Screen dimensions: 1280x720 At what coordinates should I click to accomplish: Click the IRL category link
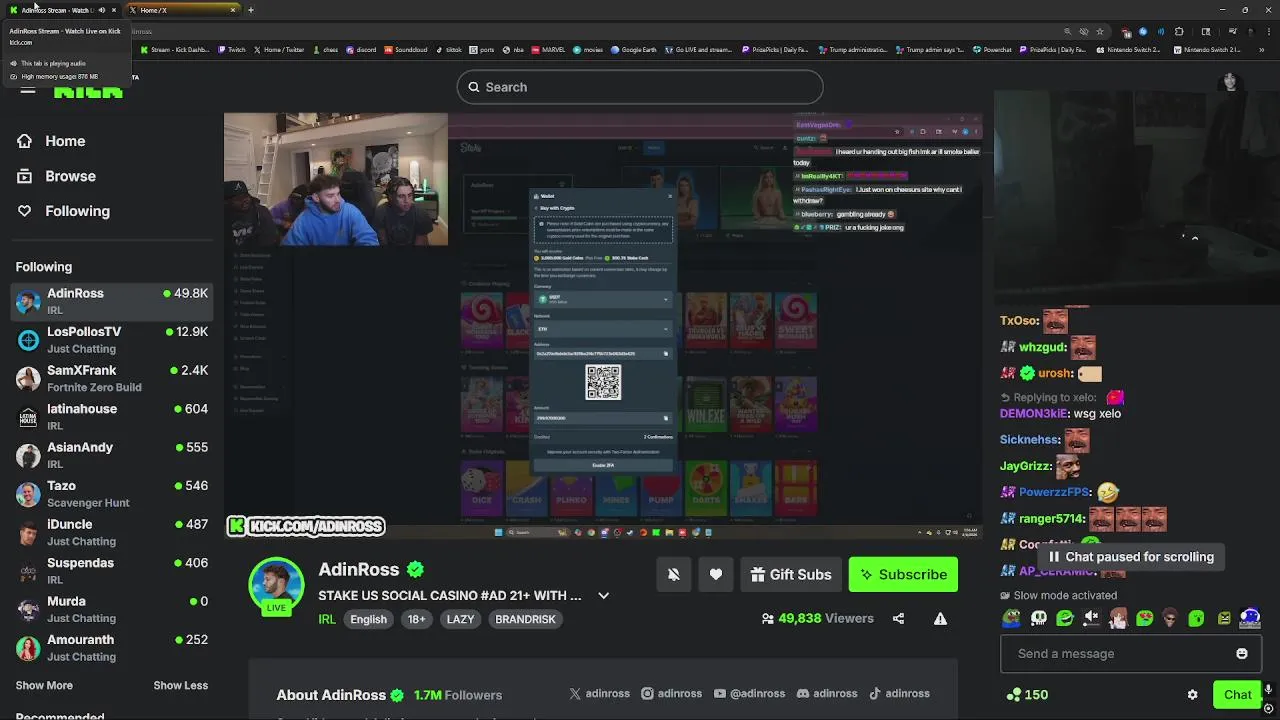pos(327,619)
